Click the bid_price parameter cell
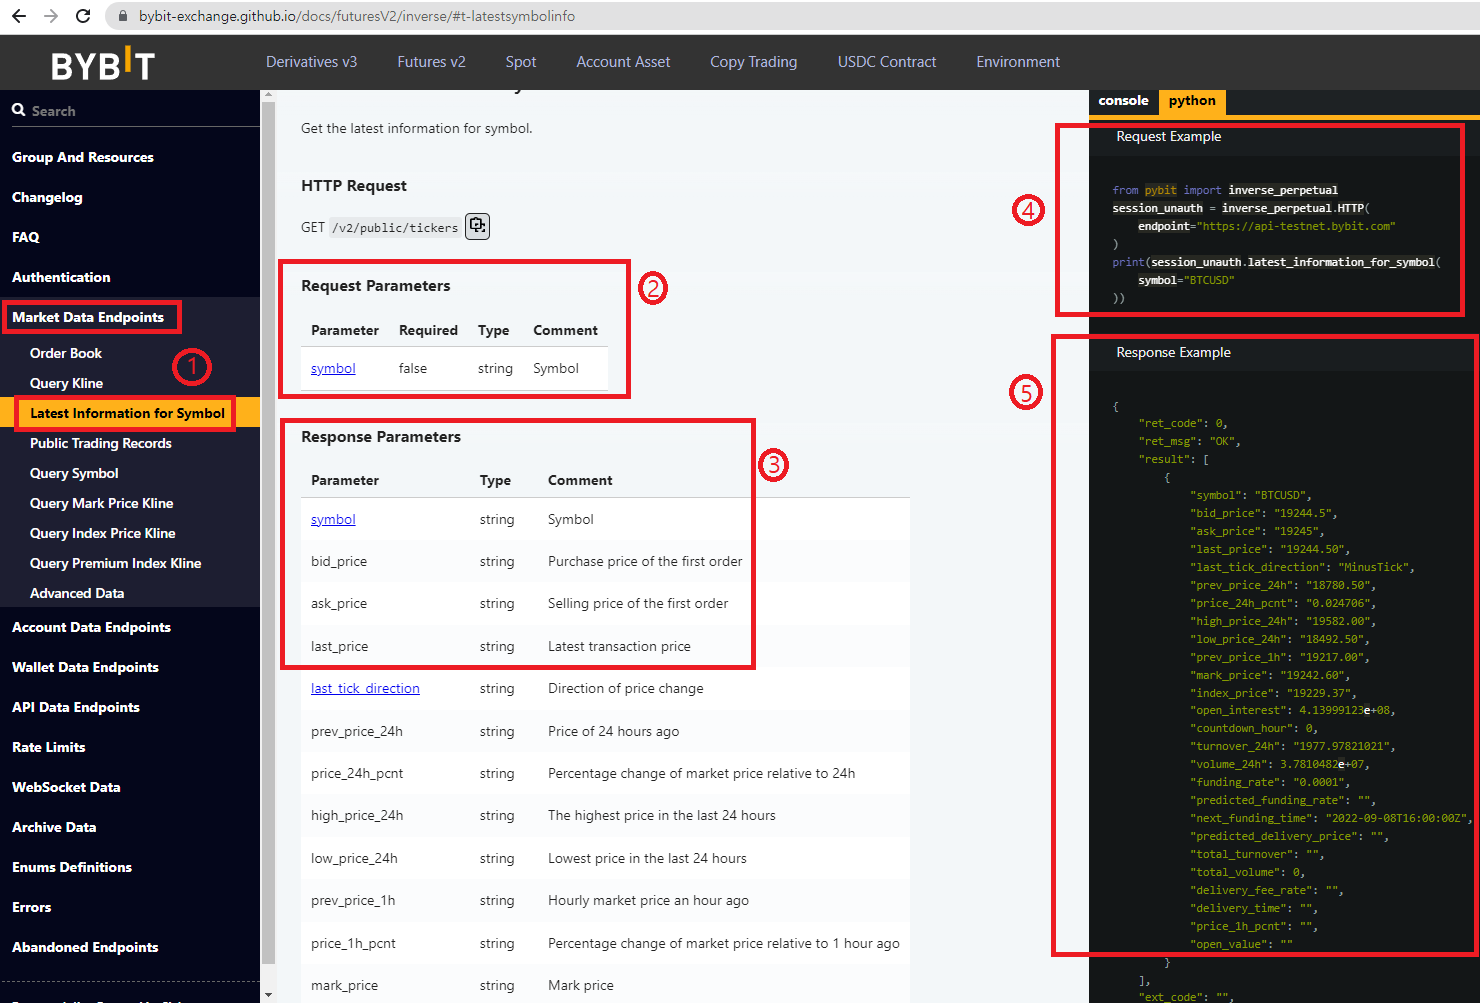The image size is (1480, 1003). (339, 561)
